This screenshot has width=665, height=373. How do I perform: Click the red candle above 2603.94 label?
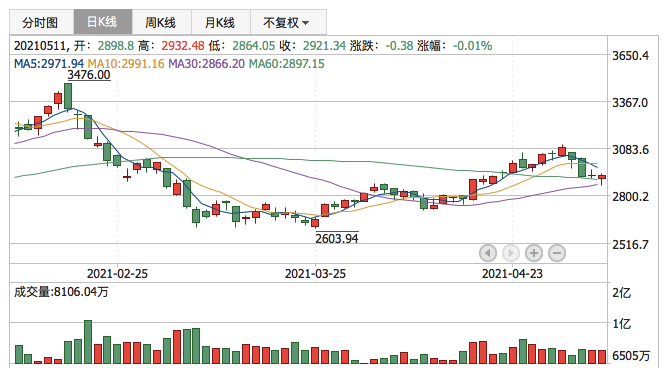[315, 223]
